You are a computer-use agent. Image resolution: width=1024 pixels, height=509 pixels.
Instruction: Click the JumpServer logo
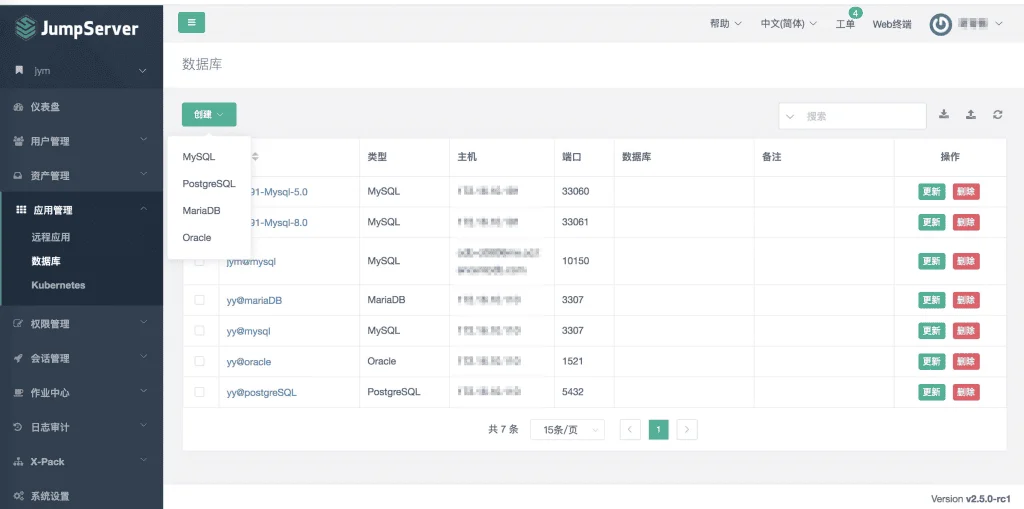(76, 28)
